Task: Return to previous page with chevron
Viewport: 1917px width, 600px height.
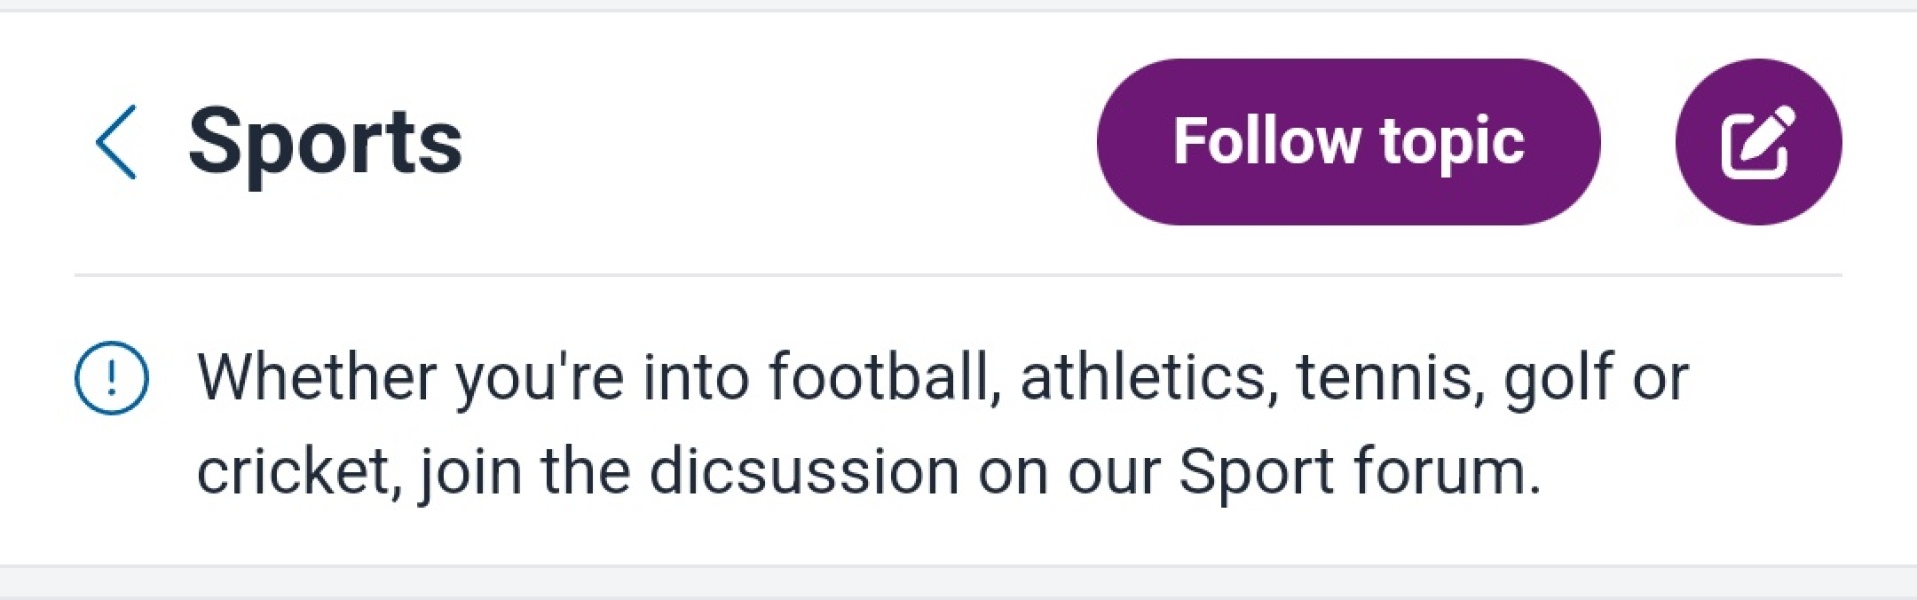Action: coord(116,142)
